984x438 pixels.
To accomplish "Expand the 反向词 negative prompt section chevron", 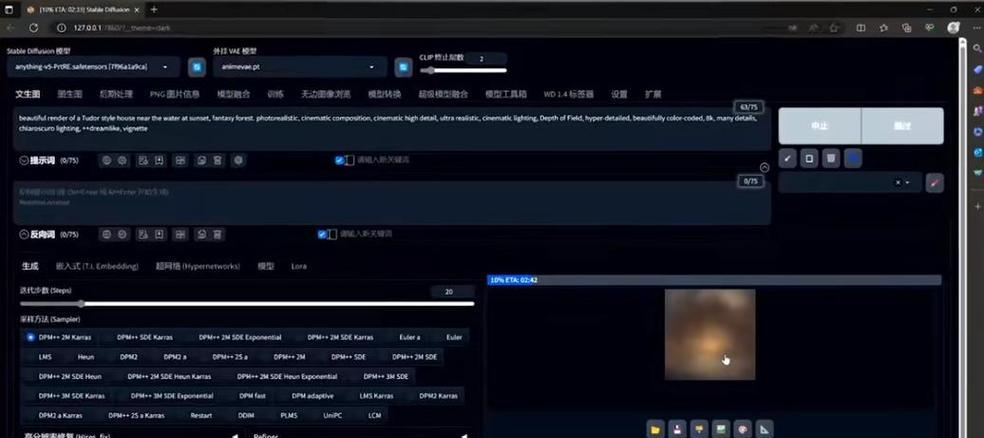I will pyautogui.click(x=24, y=235).
